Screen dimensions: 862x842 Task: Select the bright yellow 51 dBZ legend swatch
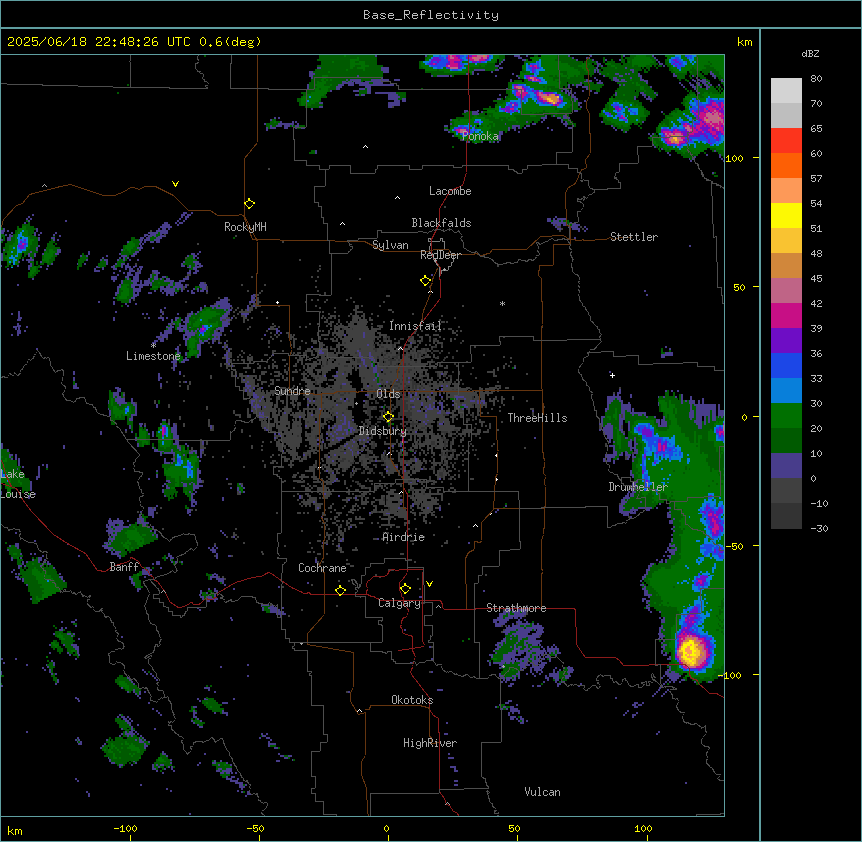786,215
